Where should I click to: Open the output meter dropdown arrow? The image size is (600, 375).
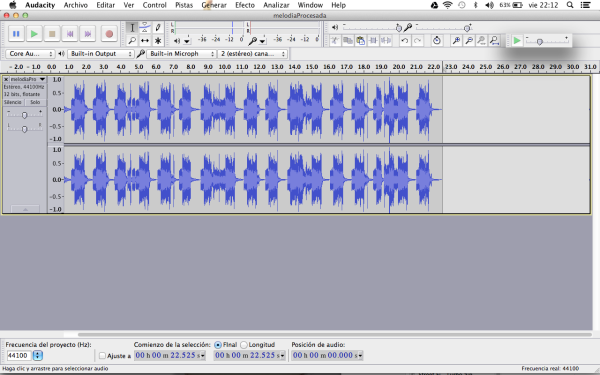click(187, 41)
